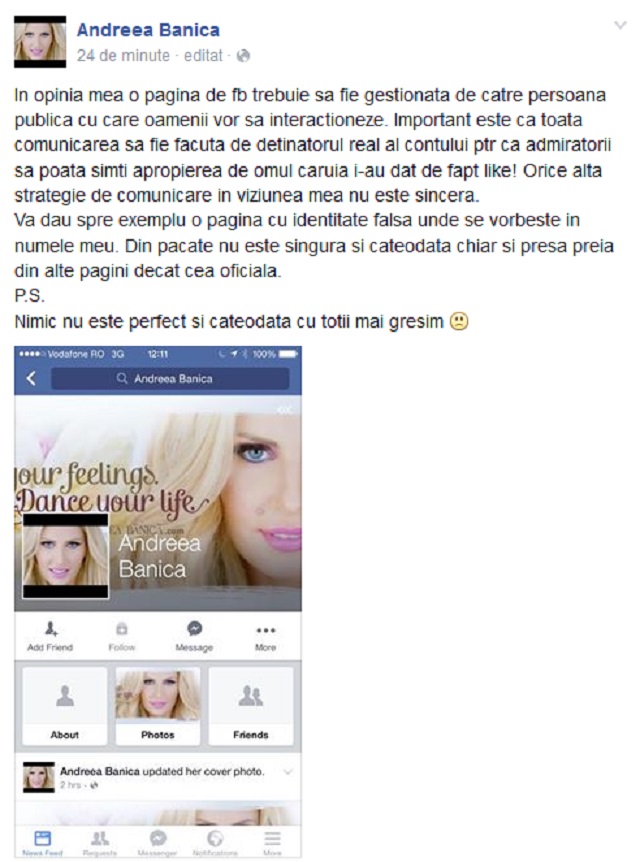The width and height of the screenshot is (640, 862).
Task: Click the public globe privacy icon
Action: [243, 56]
